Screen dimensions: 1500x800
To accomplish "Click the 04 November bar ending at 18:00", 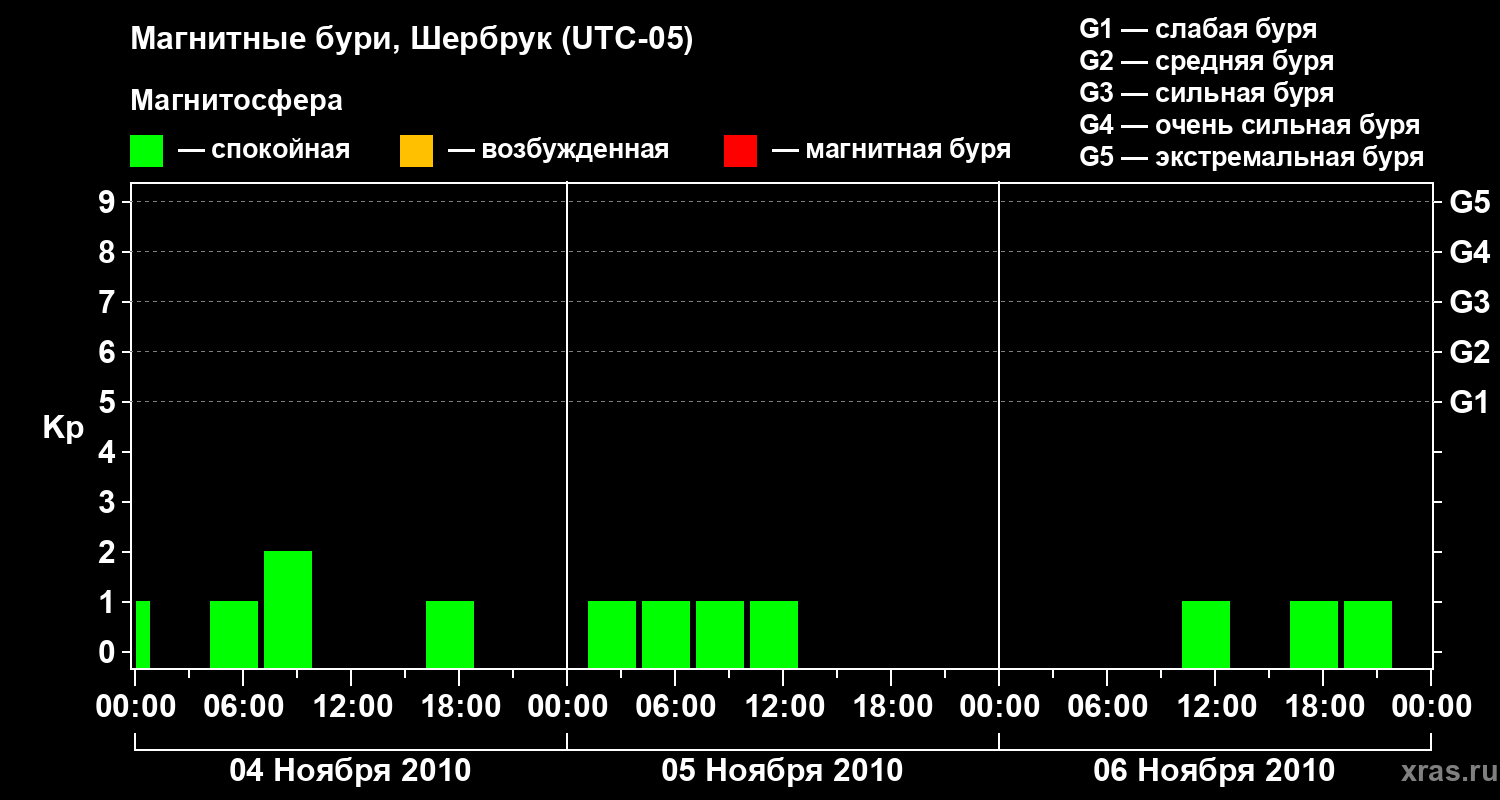I will 450,634.
